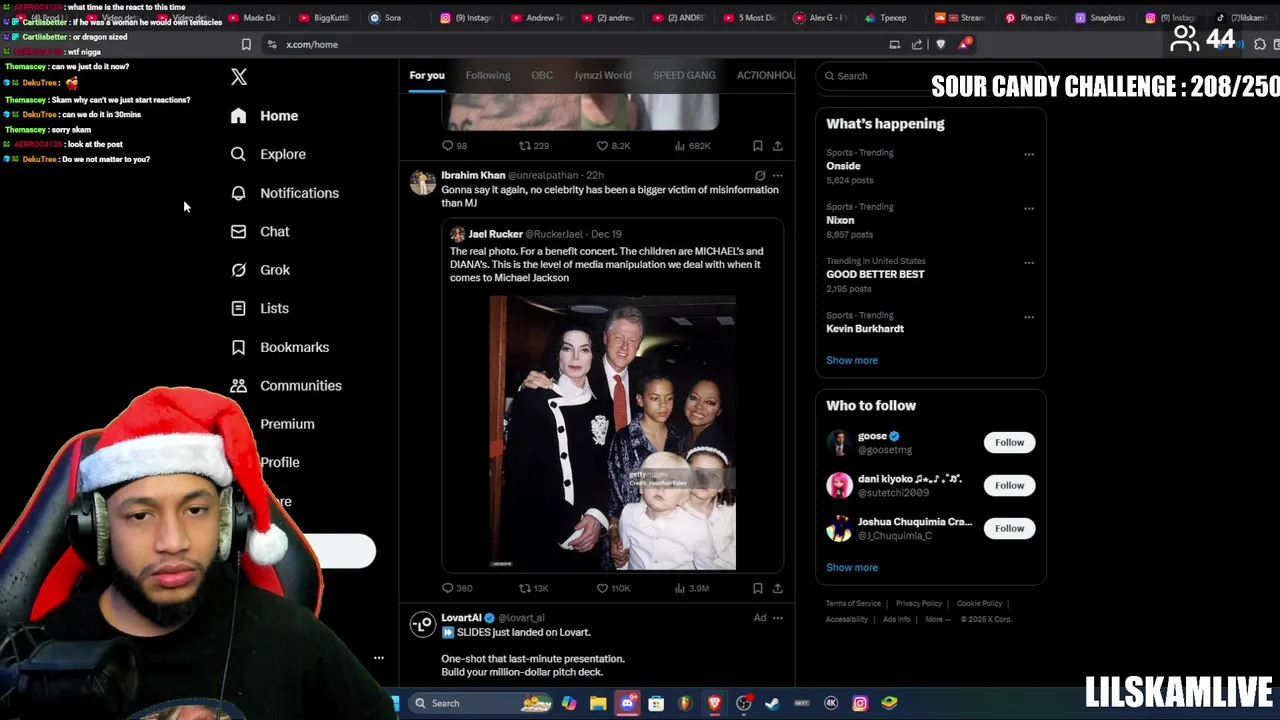Open Premium from the sidebar
The height and width of the screenshot is (720, 1280).
click(287, 424)
